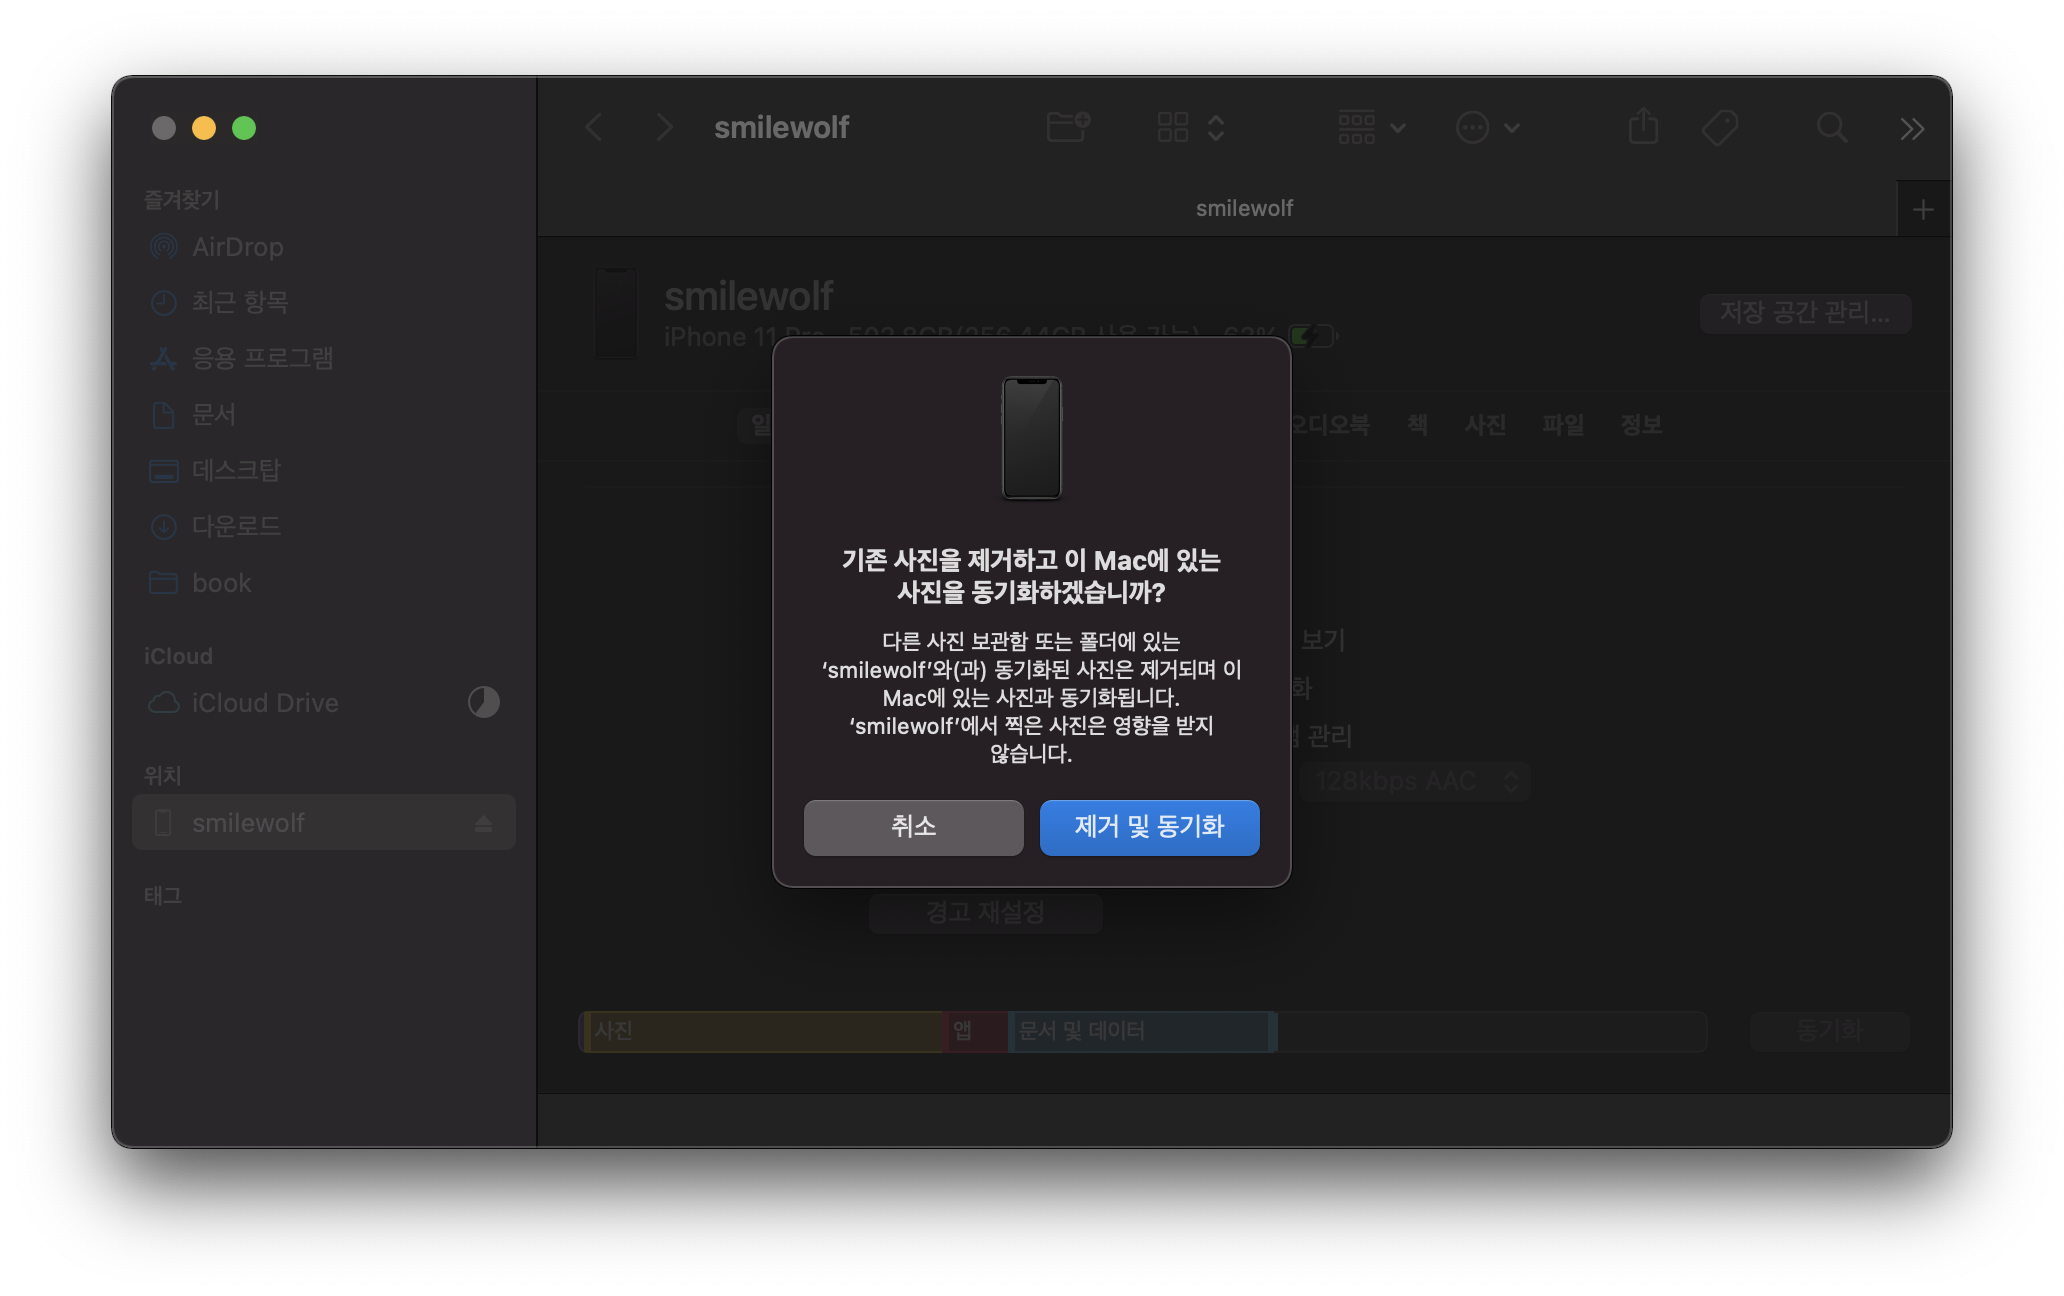Open the Share toolbar icon
Viewport: 2064px width, 1296px height.
[x=1643, y=127]
